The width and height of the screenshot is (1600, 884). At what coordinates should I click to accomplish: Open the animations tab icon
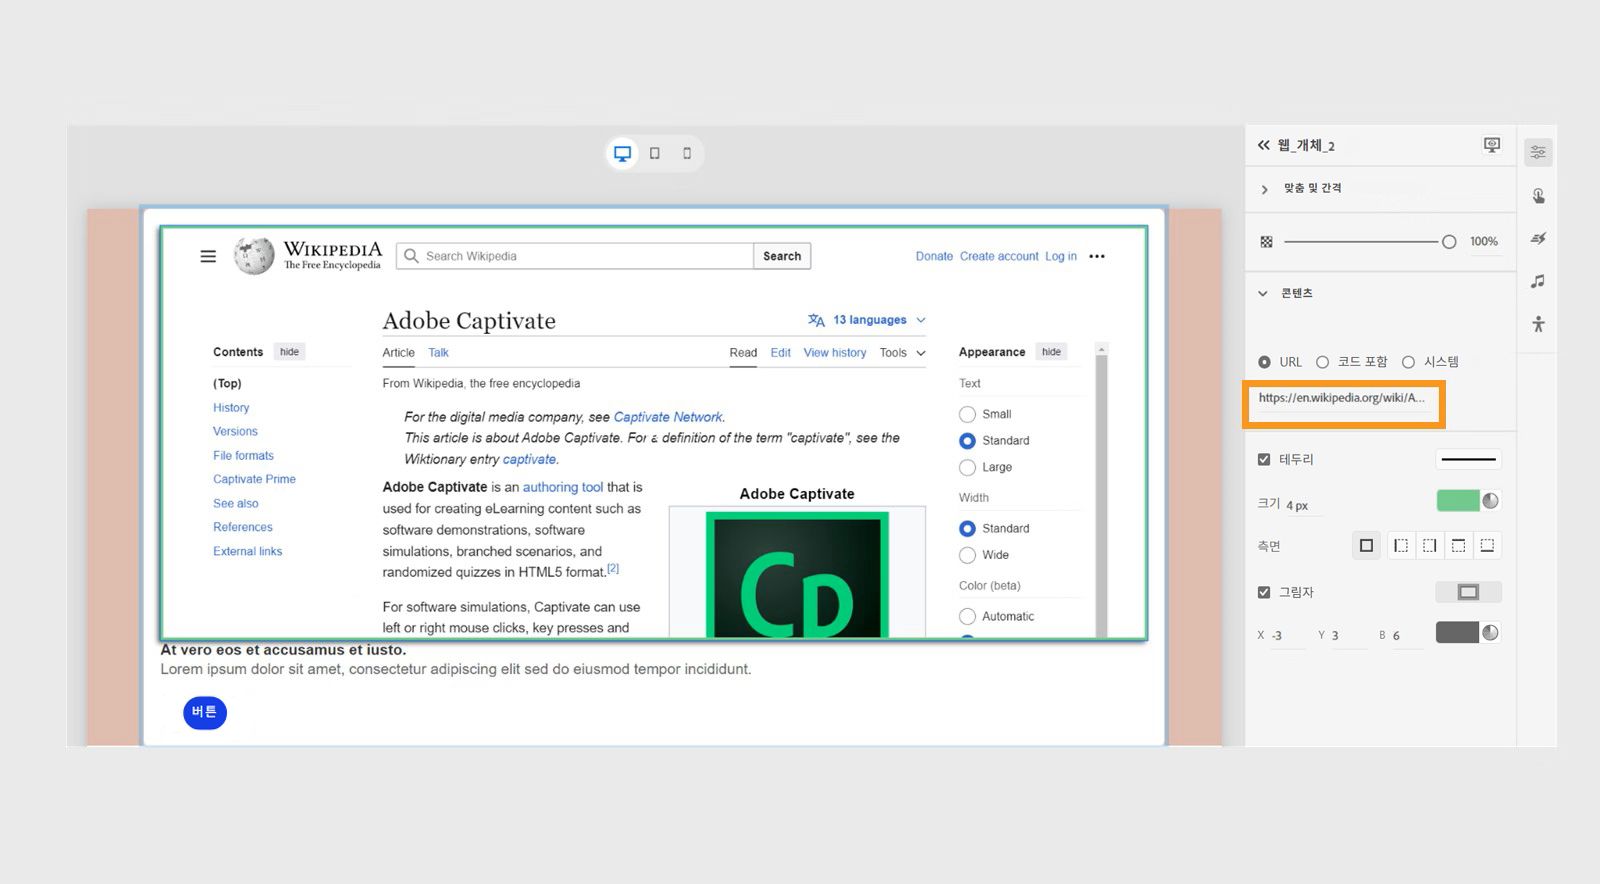pos(1538,238)
